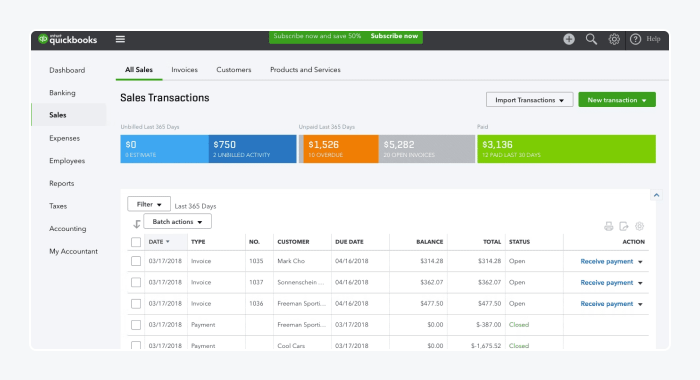Viewport: 700px width, 380px height.
Task: Go to Expenses in the sidebar
Action: click(x=64, y=138)
